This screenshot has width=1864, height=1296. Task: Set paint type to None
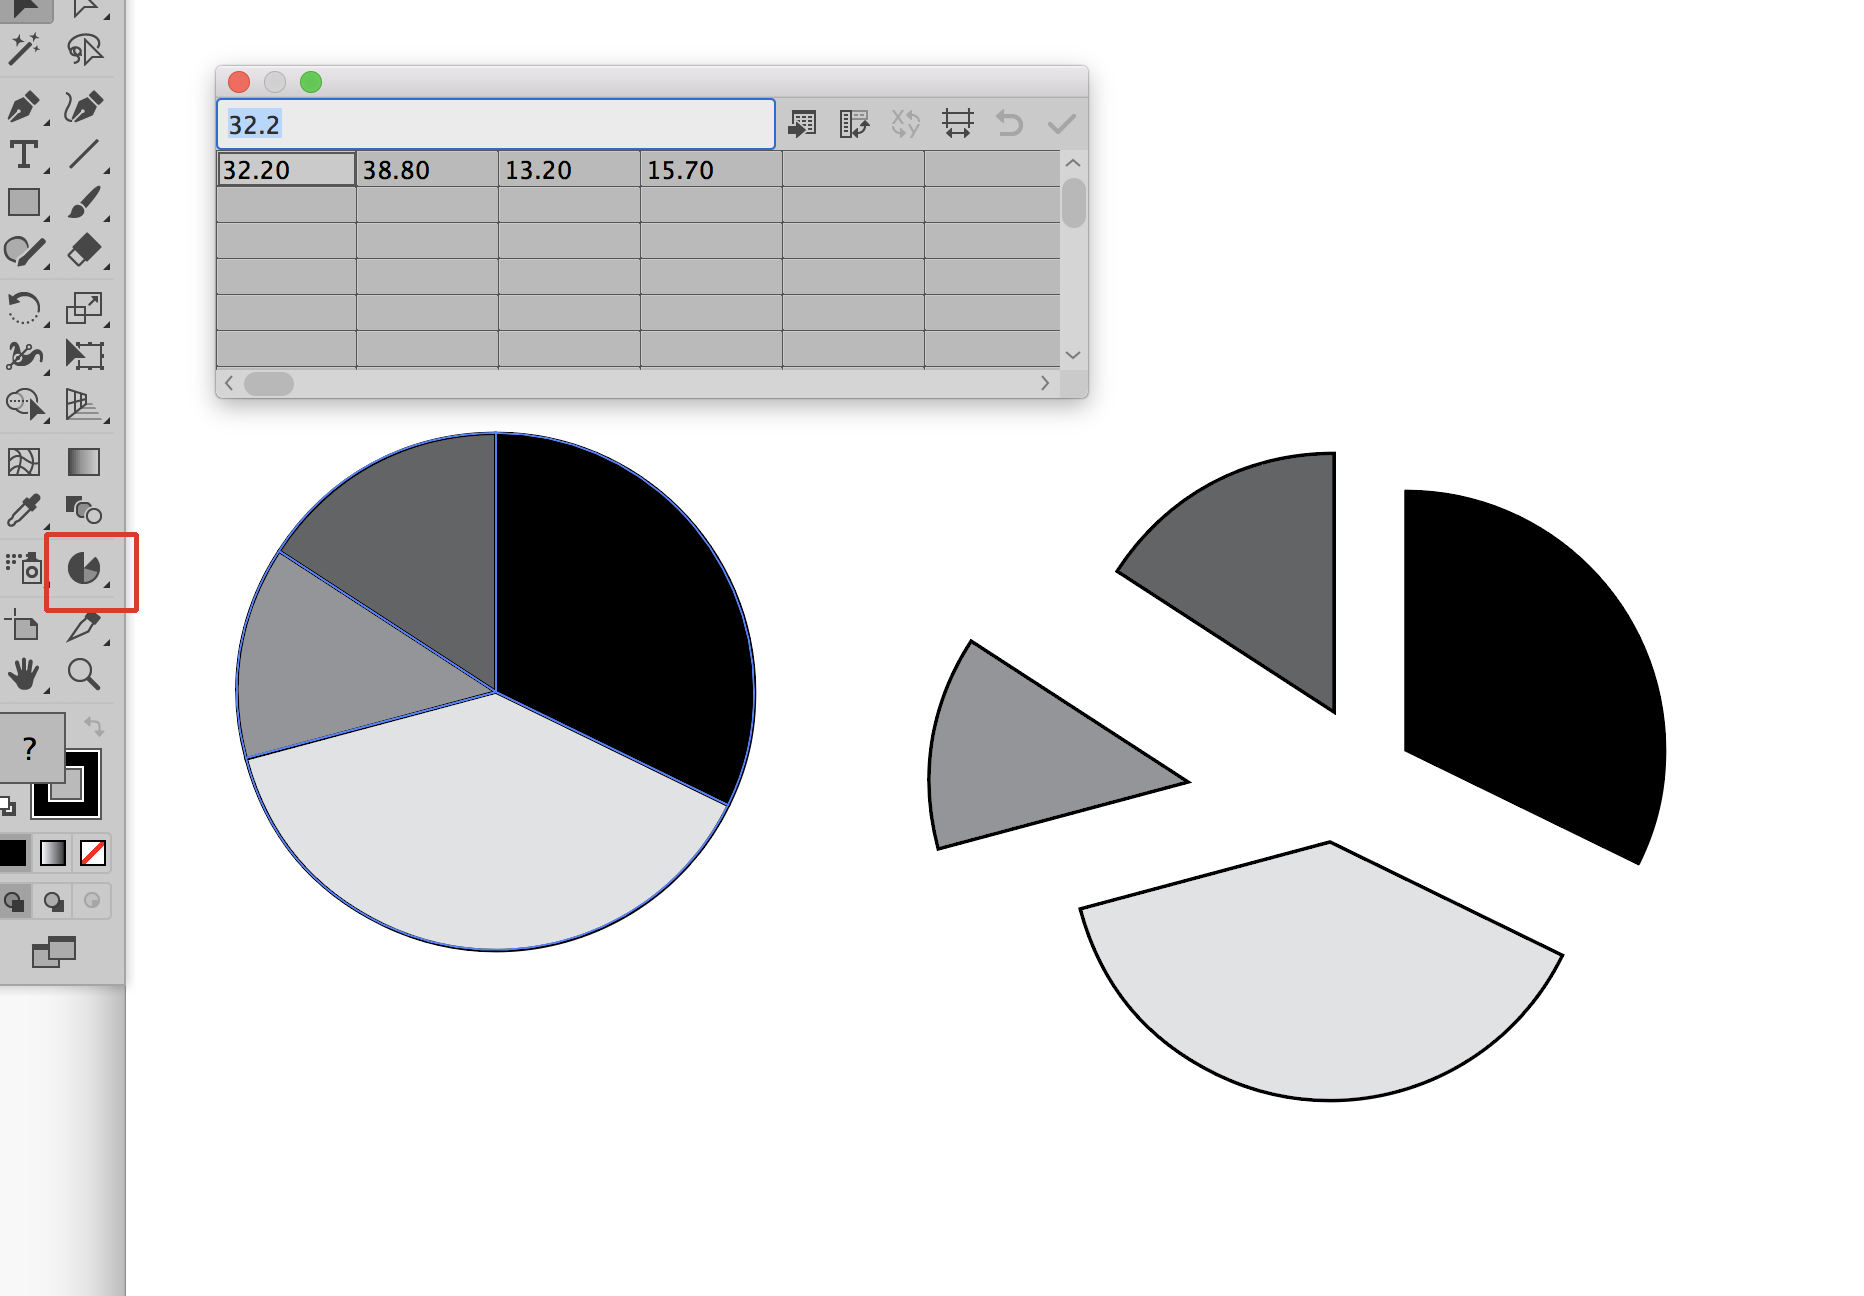point(93,853)
